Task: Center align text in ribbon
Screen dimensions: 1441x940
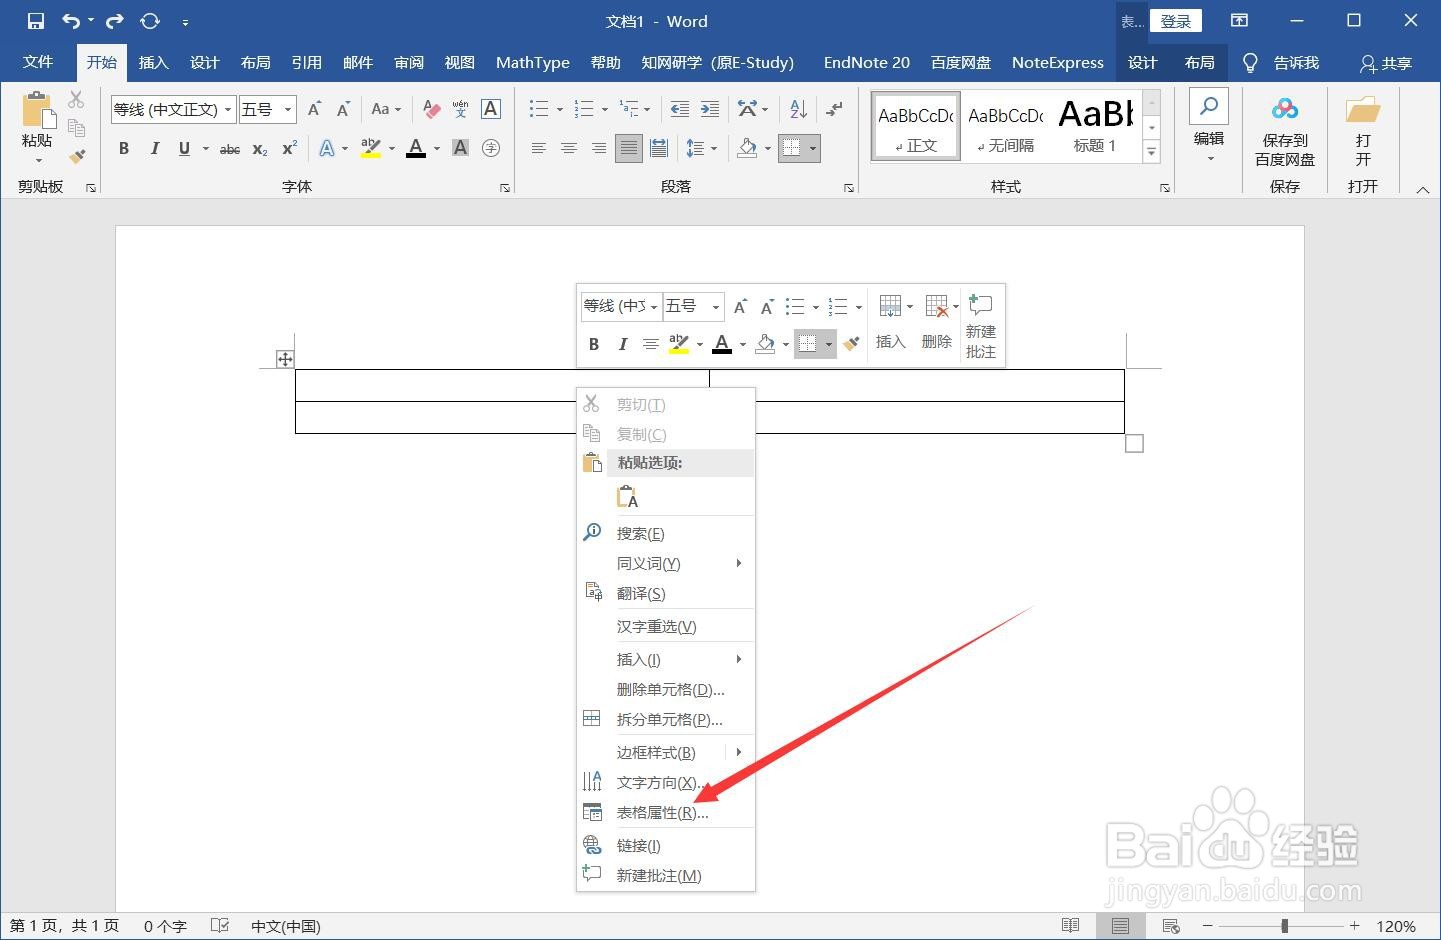Action: tap(569, 149)
